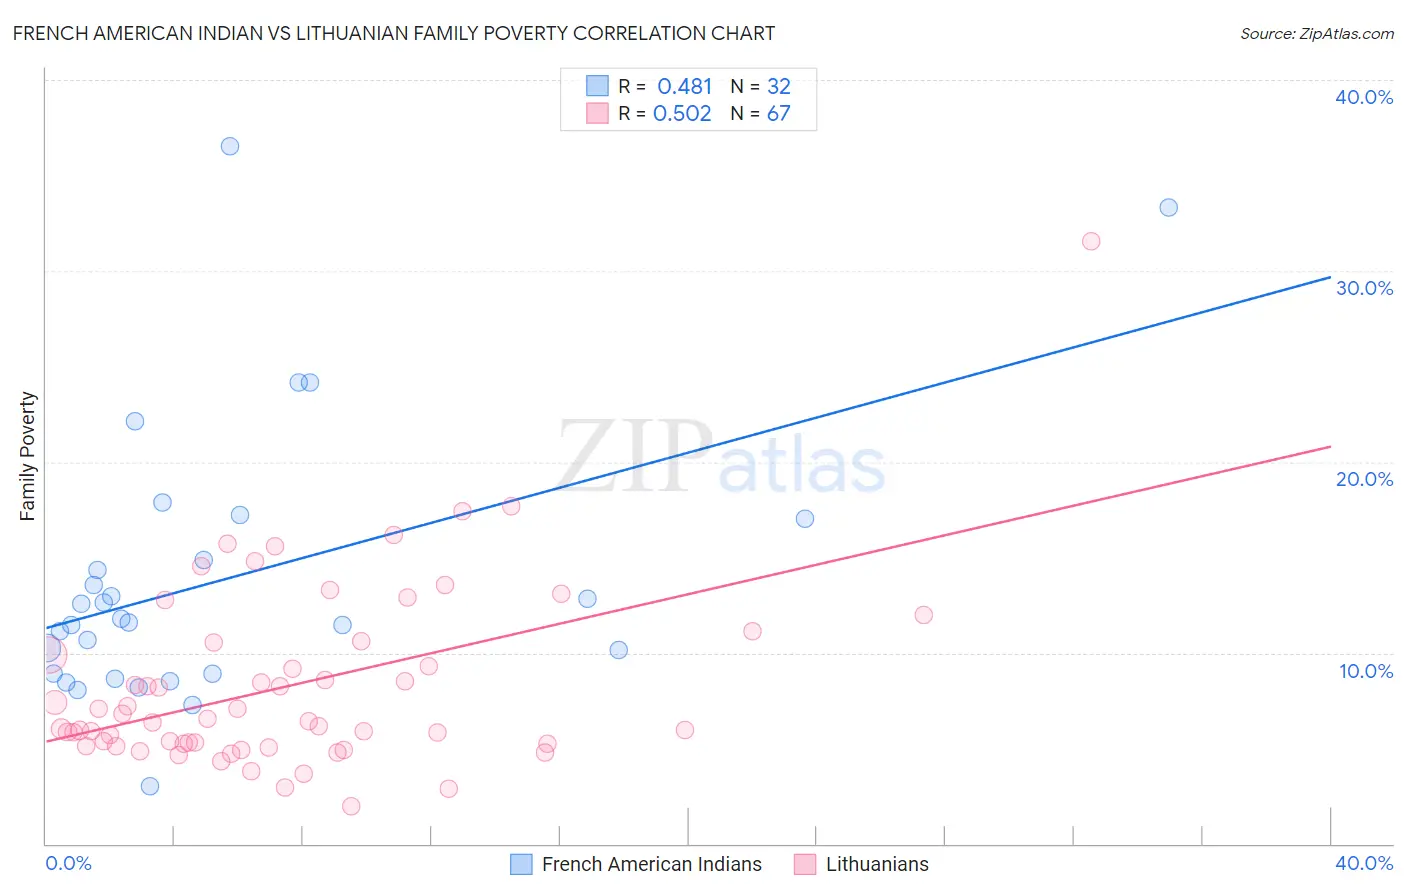Image resolution: width=1406 pixels, height=892 pixels.
Task: Click the lowest blue data point near 3%
Action: pos(150,786)
